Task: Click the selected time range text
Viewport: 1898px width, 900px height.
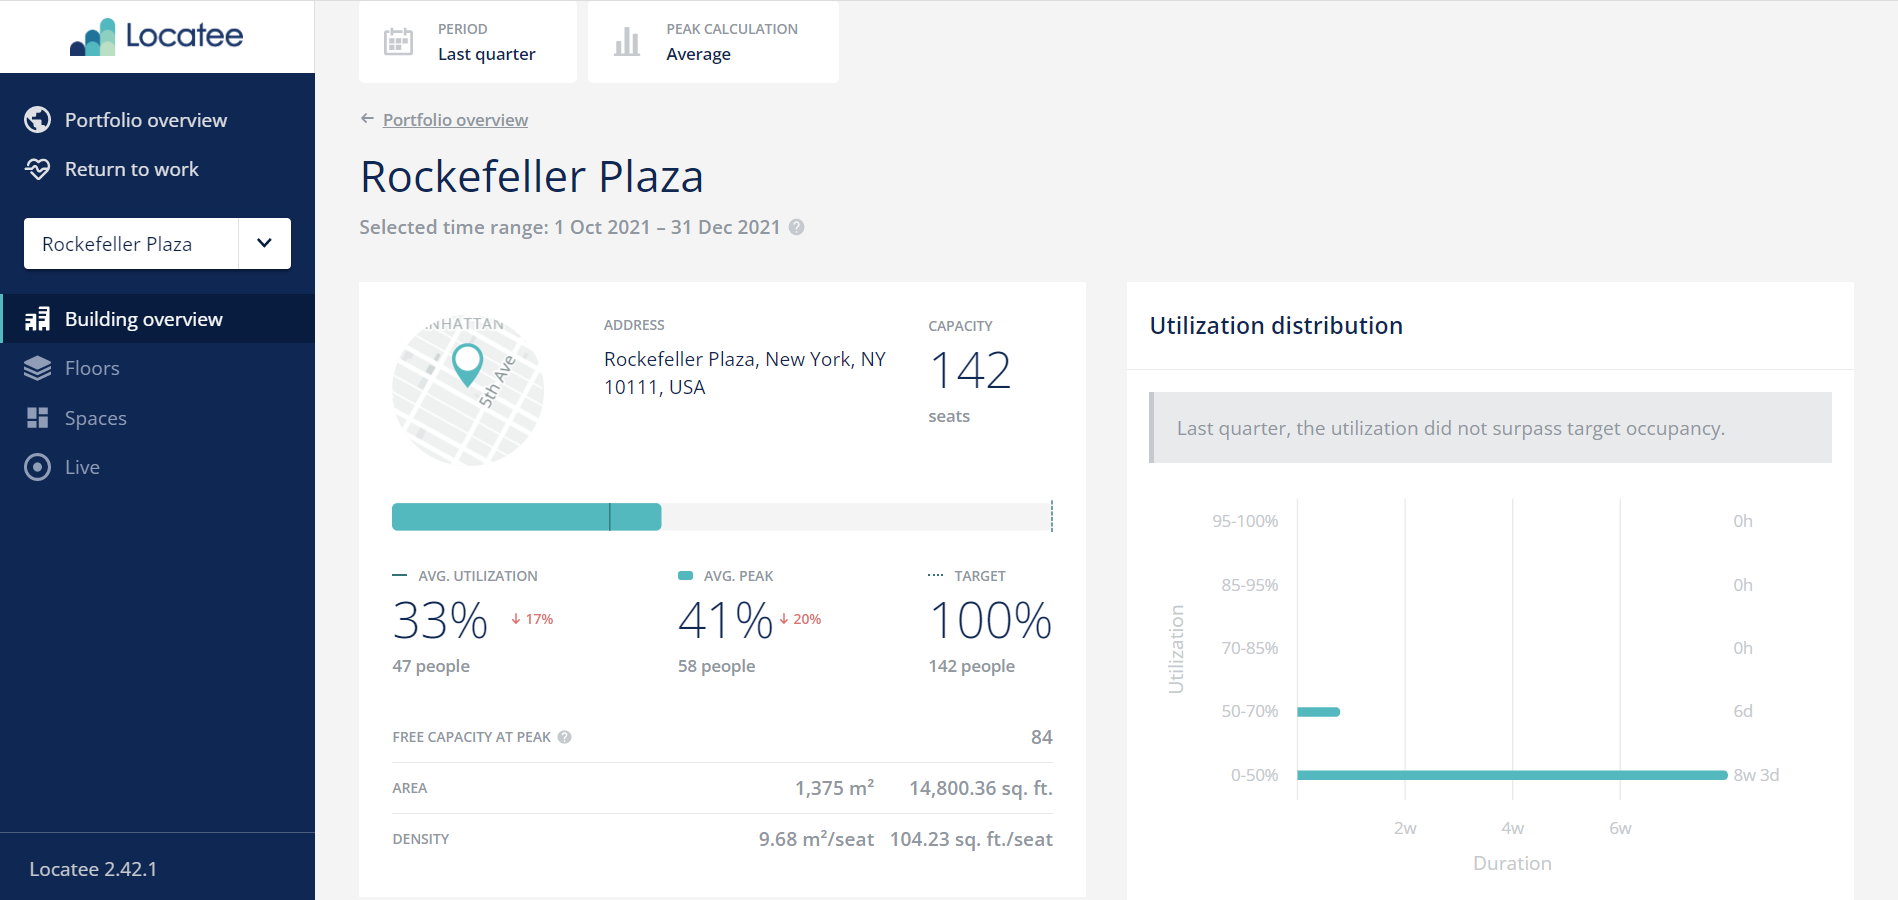Action: (x=570, y=227)
